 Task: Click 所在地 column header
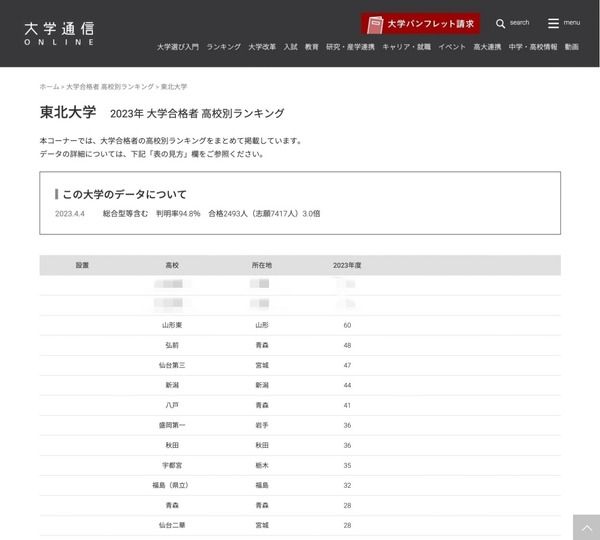click(x=262, y=265)
